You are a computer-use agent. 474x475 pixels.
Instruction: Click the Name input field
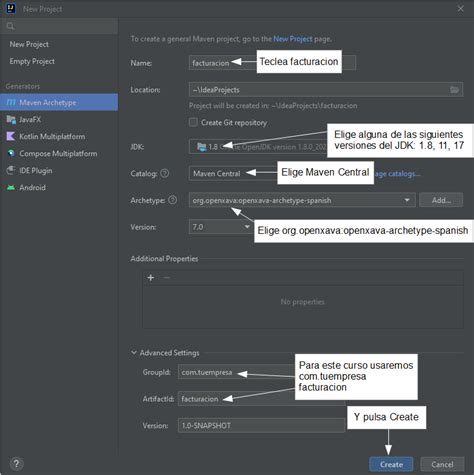[x=272, y=63]
